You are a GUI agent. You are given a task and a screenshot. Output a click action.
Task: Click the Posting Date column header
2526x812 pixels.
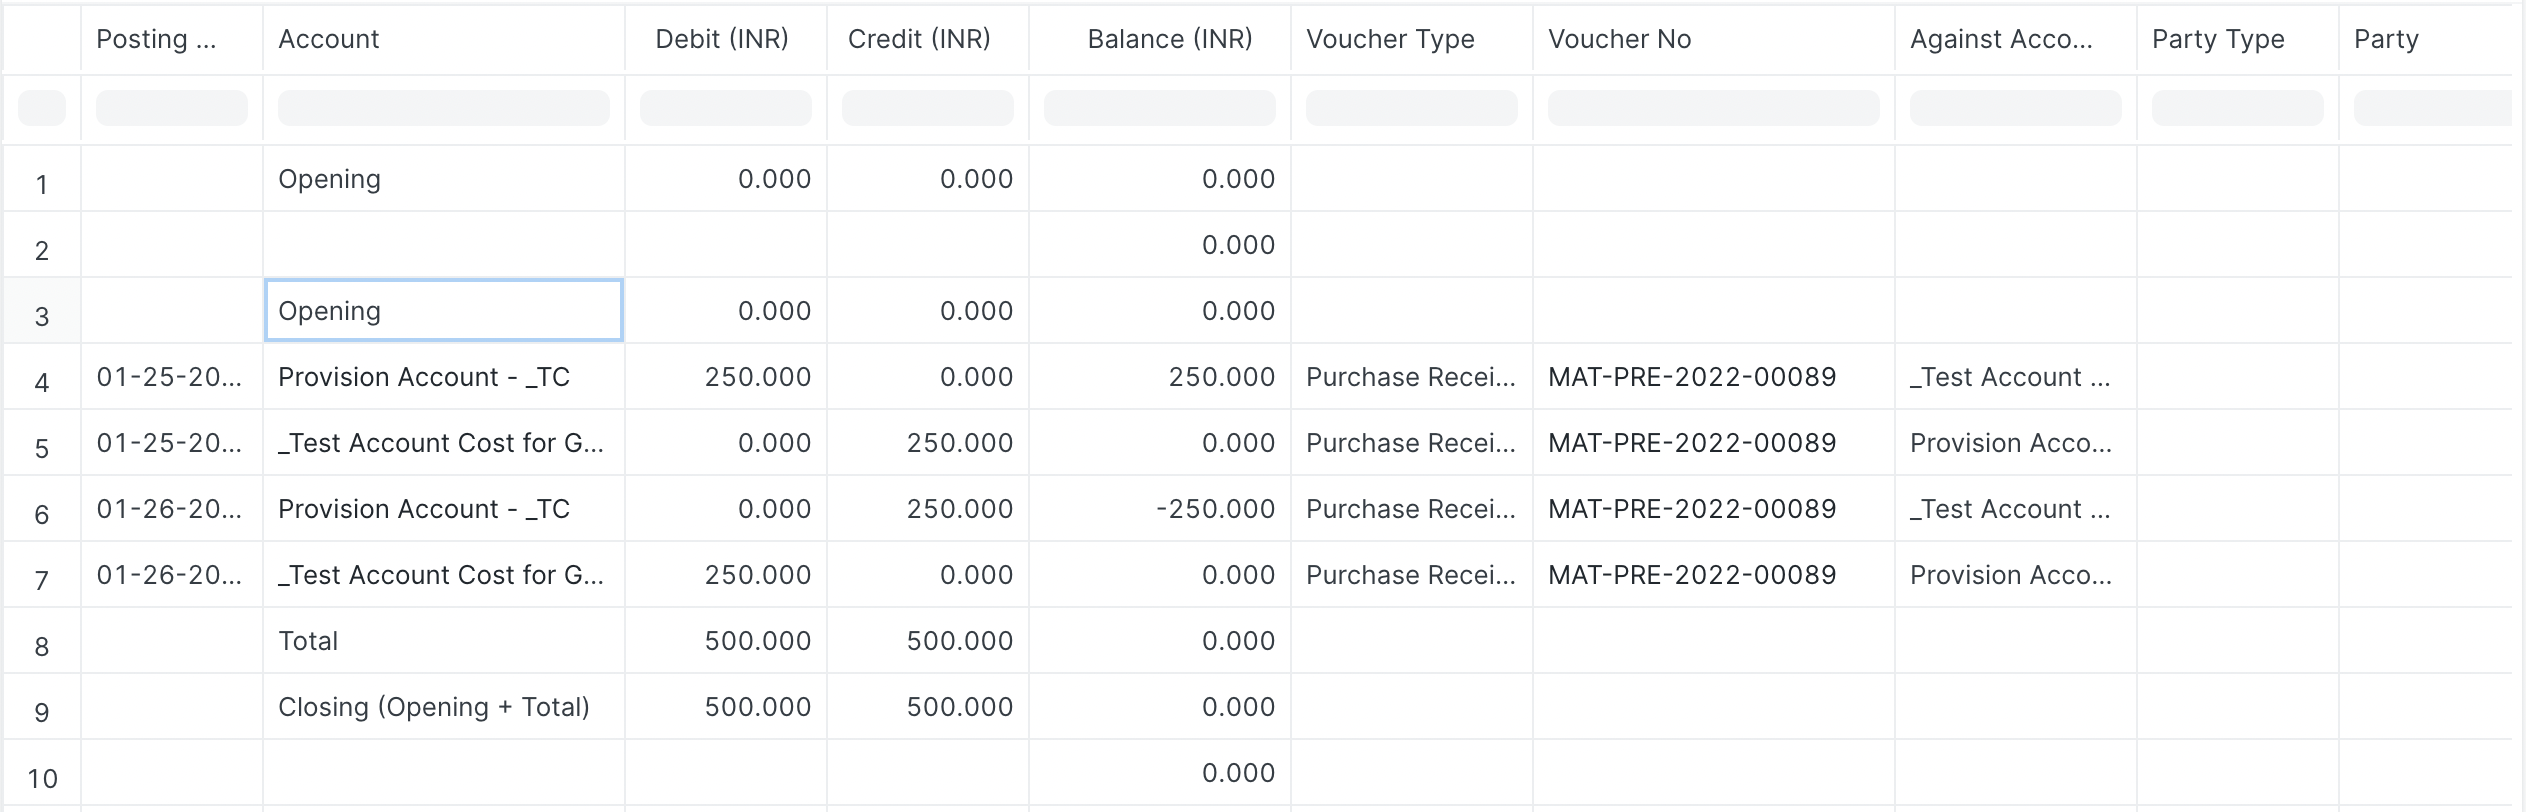click(156, 39)
